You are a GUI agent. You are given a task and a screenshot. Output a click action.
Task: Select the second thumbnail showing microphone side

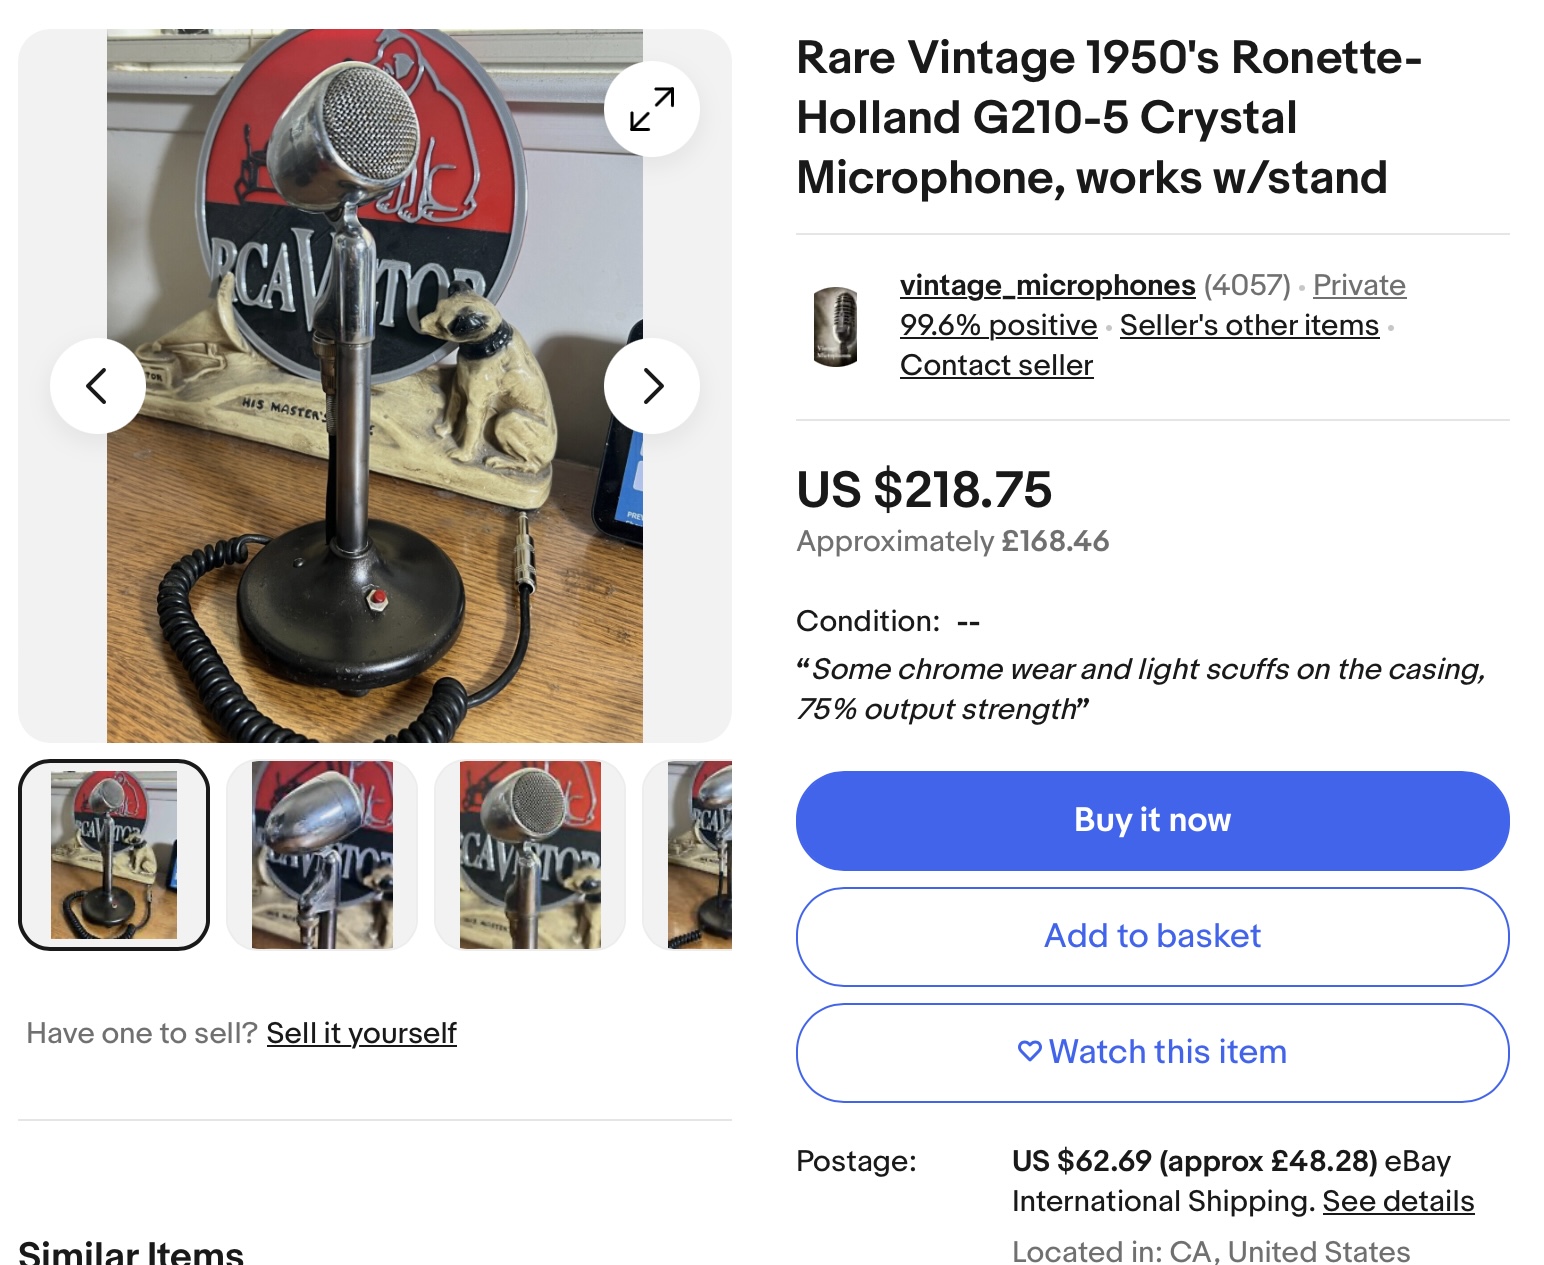click(322, 855)
